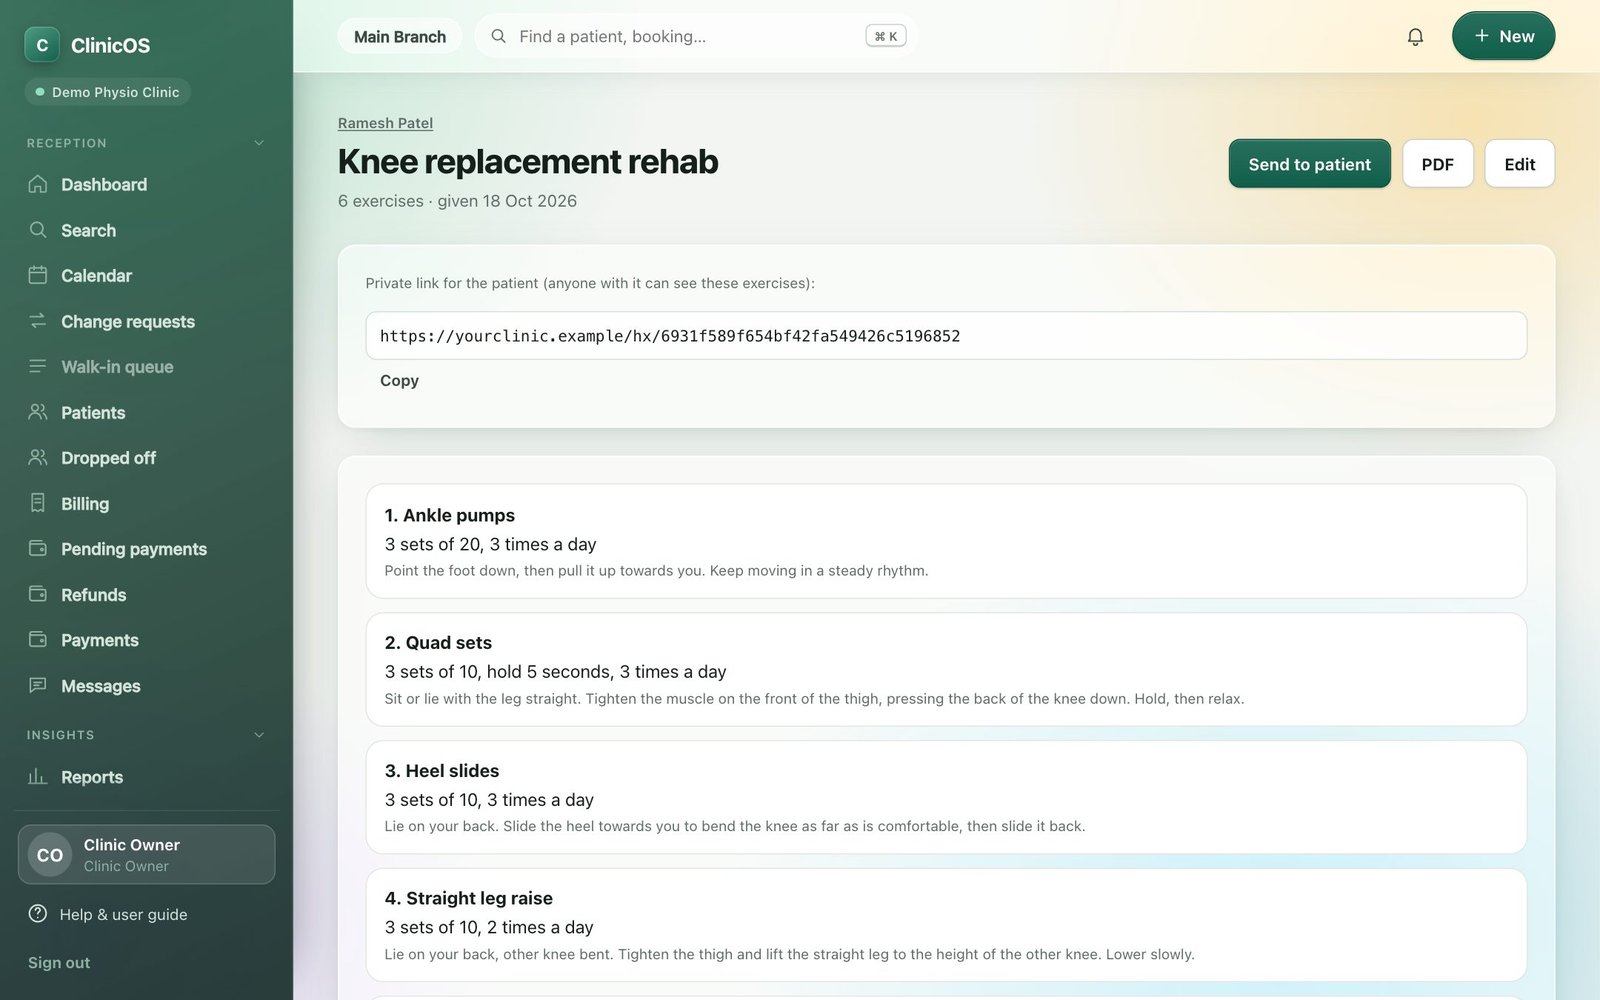The image size is (1600, 1000).
Task: Click the Refunds wallet icon
Action: point(38,594)
